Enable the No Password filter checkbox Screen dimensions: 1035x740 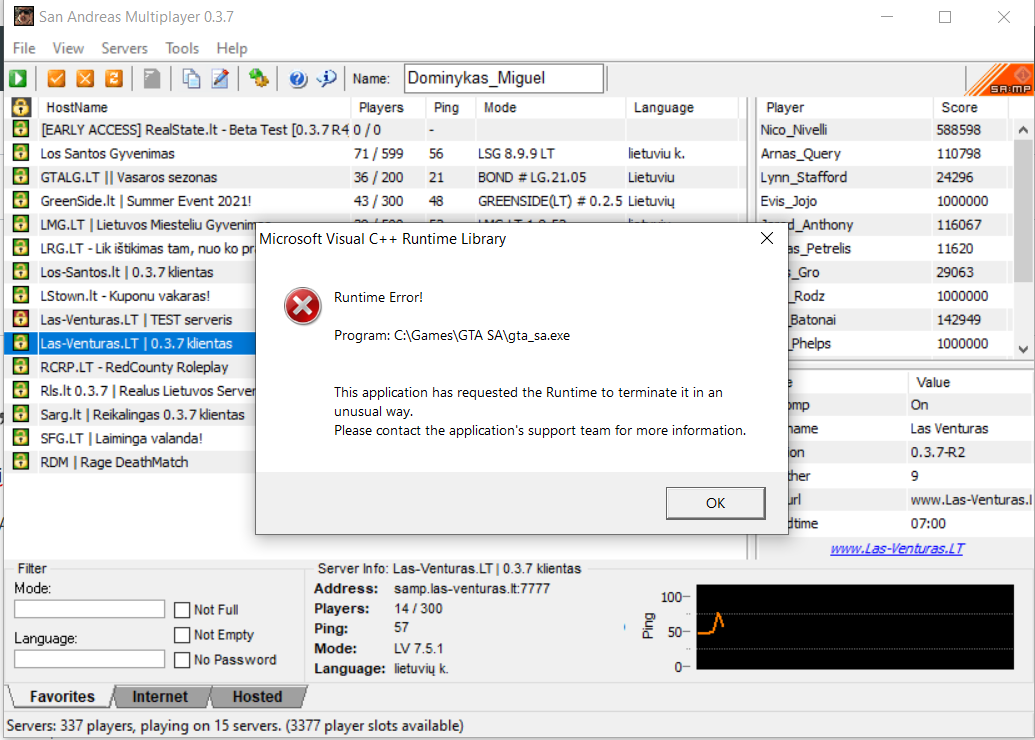(x=182, y=660)
